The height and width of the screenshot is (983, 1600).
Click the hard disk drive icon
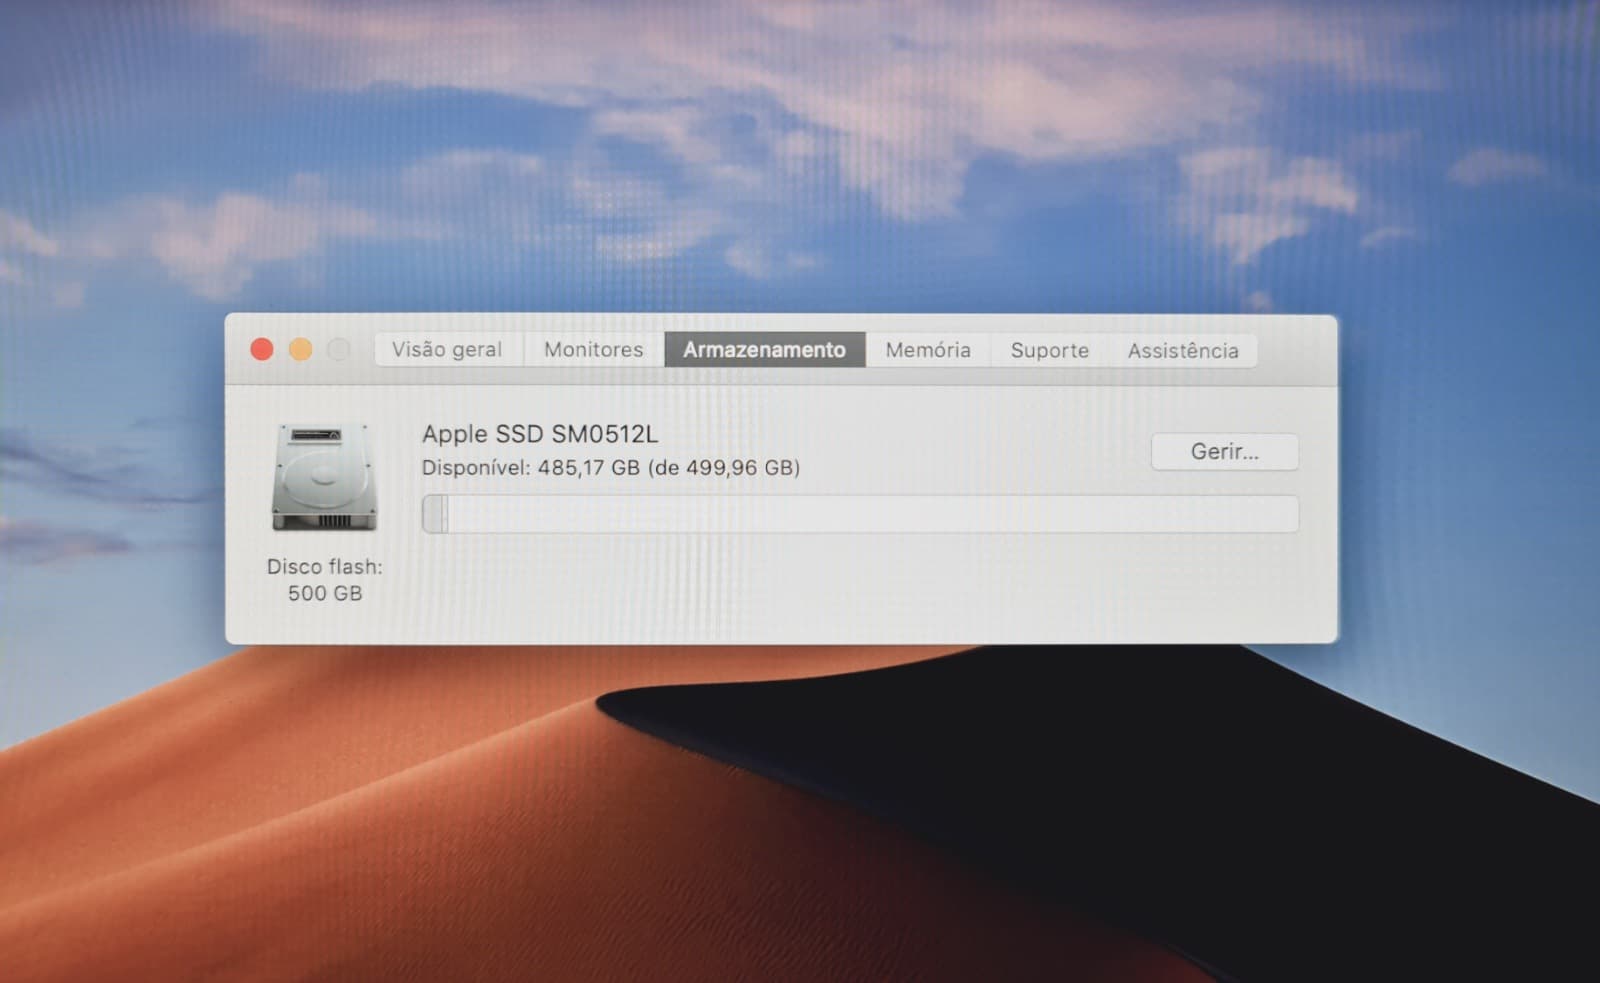(x=324, y=477)
